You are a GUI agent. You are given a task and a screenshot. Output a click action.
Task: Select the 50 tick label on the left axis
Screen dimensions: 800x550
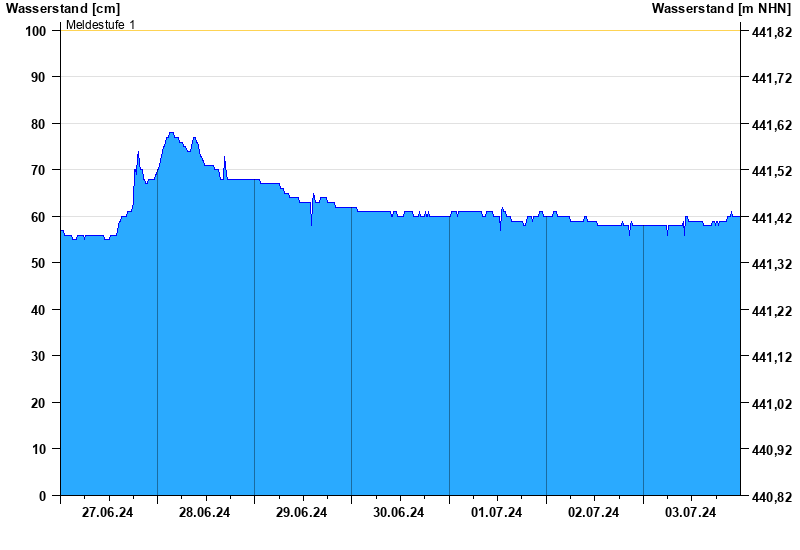pyautogui.click(x=39, y=263)
